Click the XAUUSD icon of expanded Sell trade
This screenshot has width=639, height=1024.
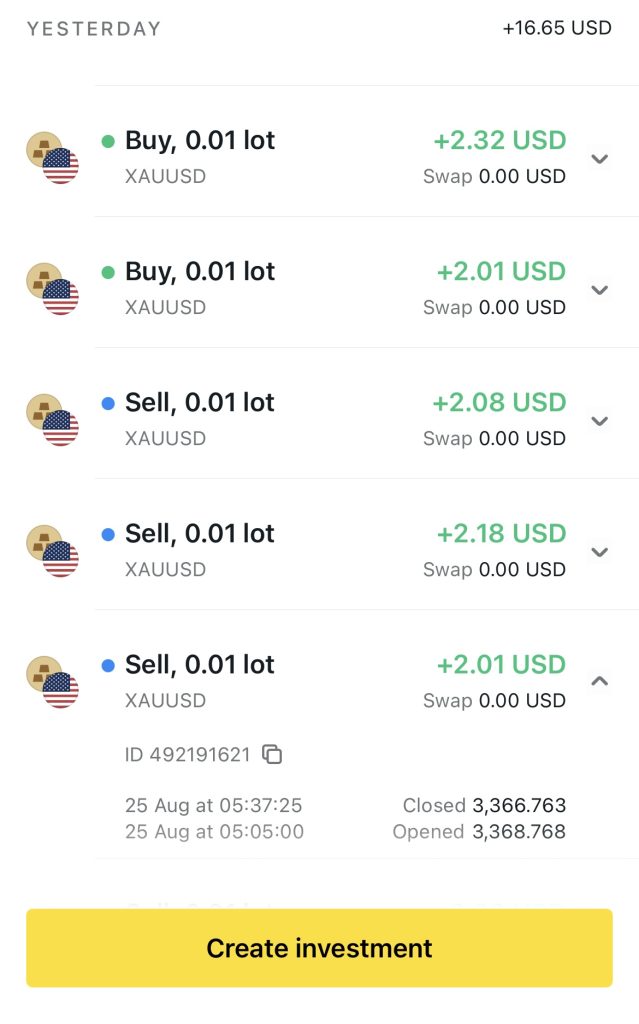(52, 682)
